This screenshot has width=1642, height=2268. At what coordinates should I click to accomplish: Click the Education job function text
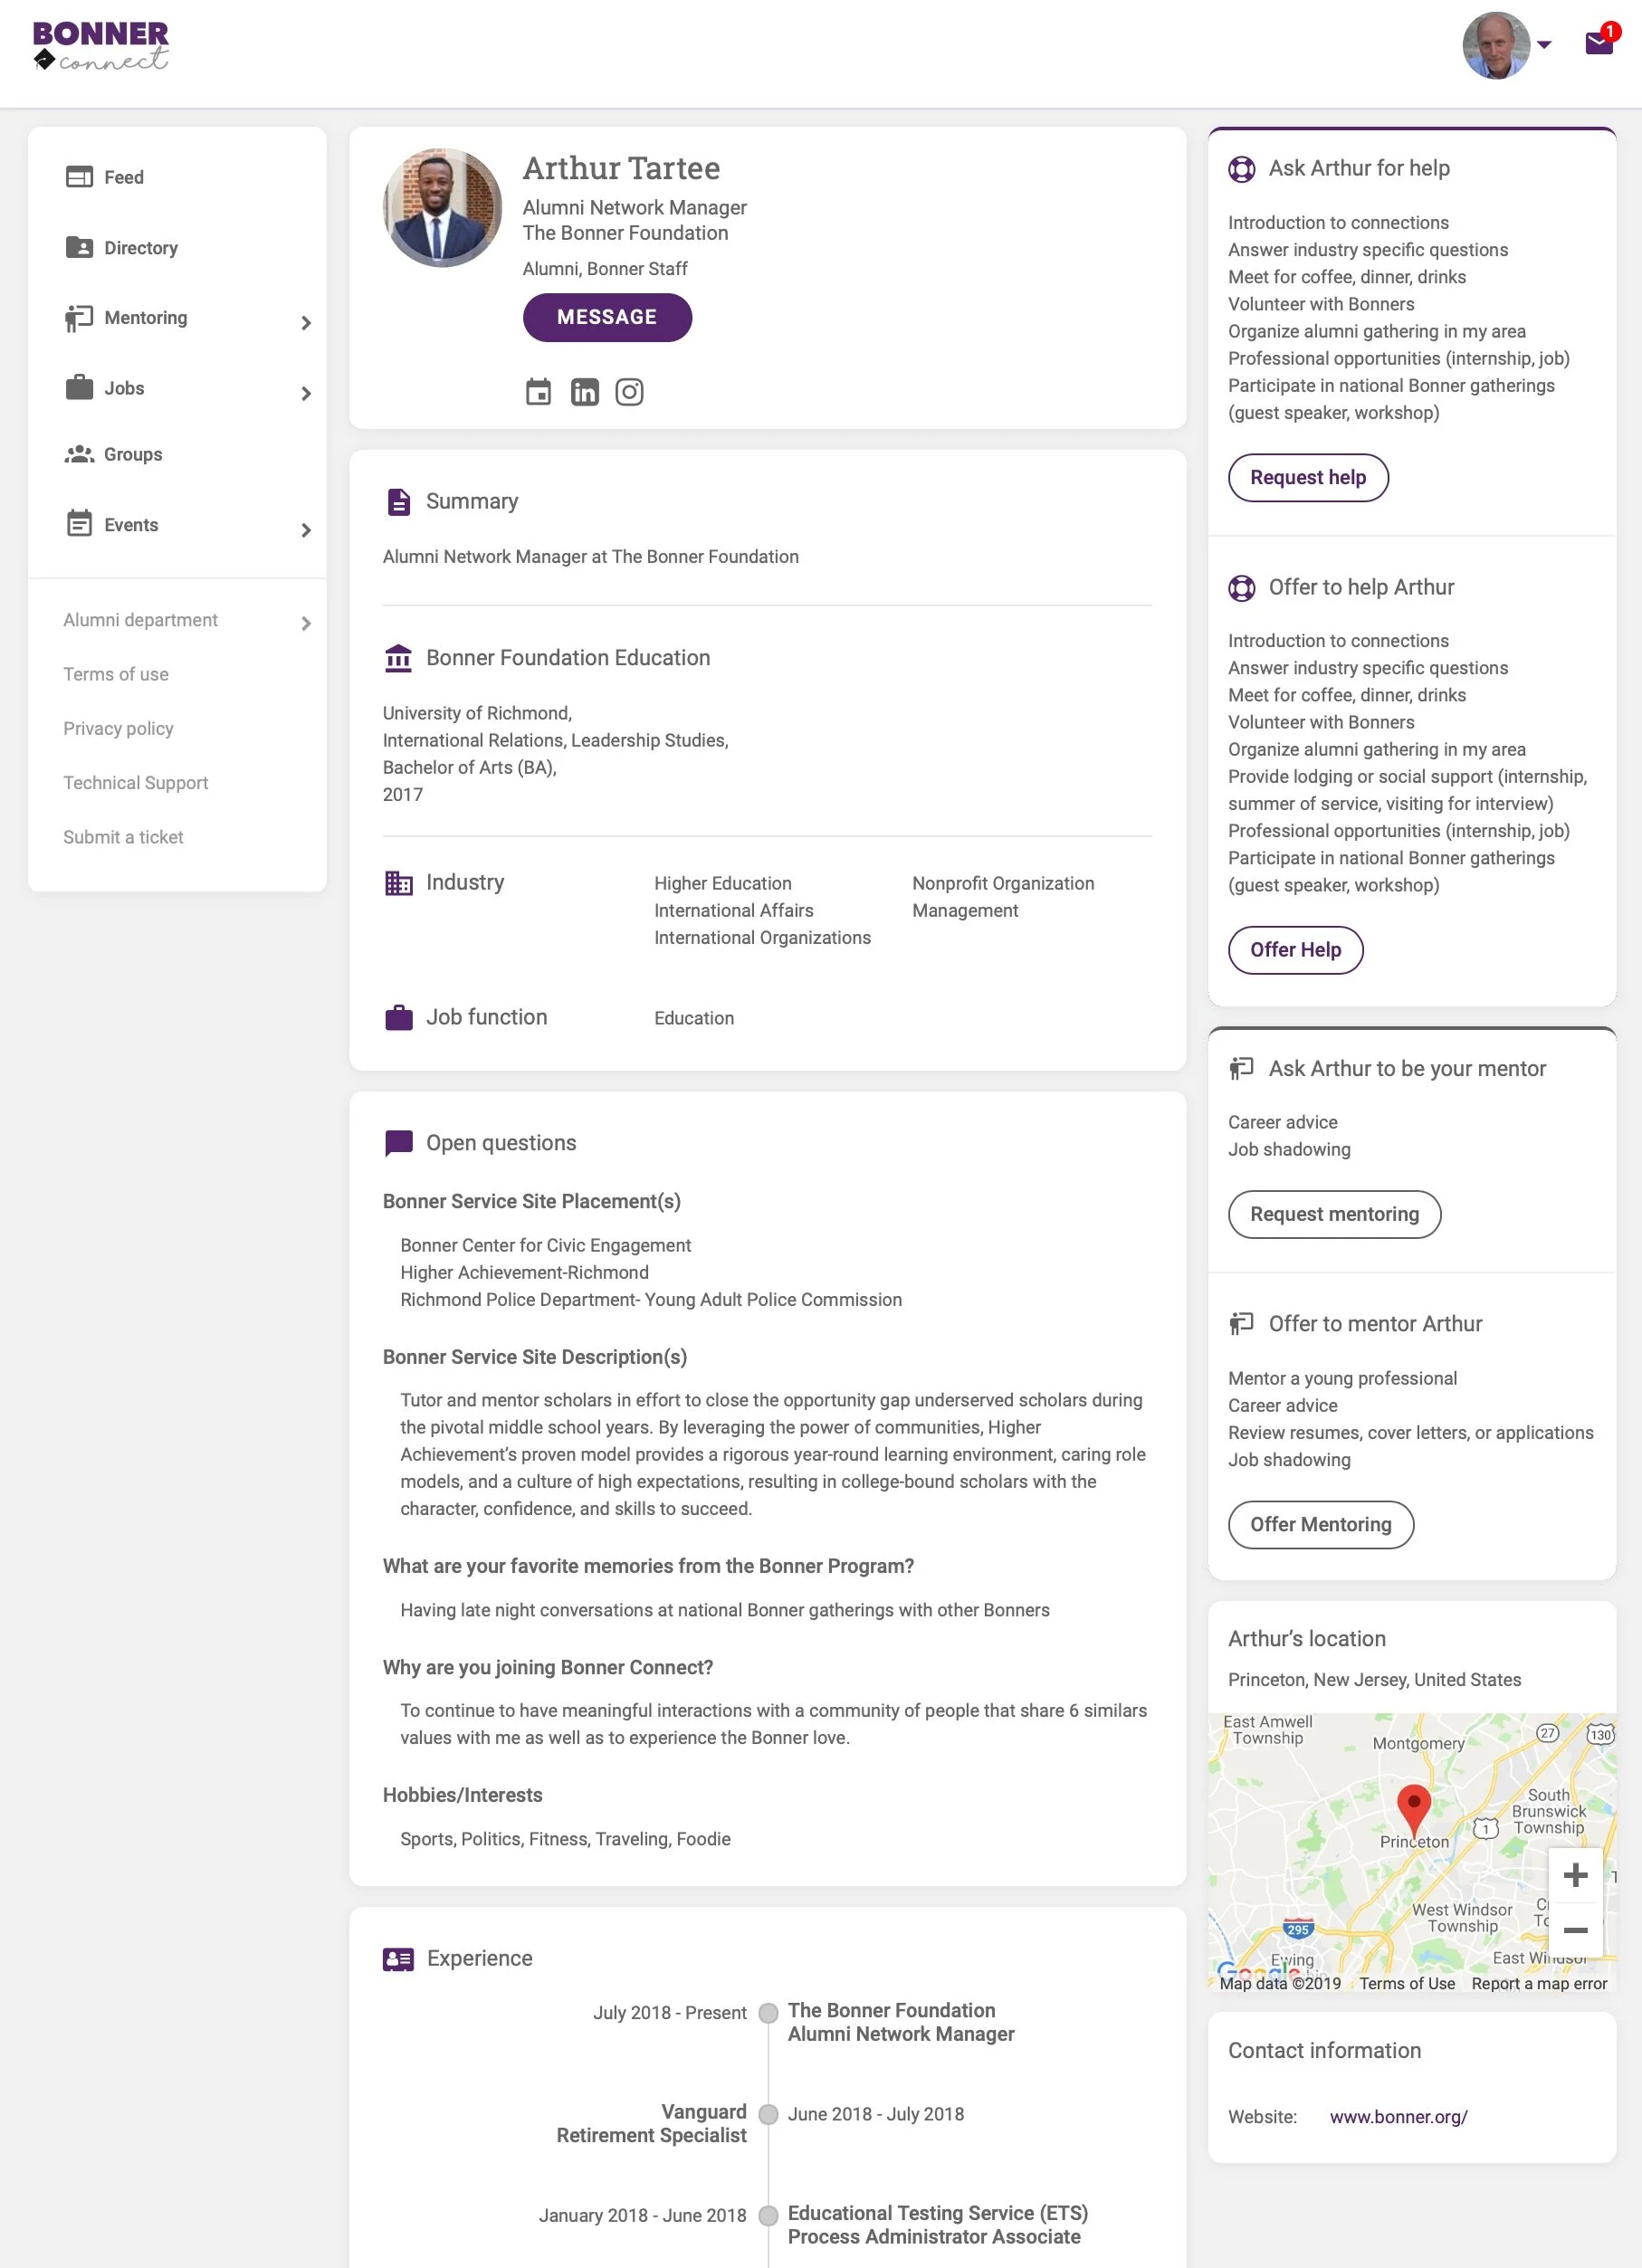click(x=693, y=1018)
